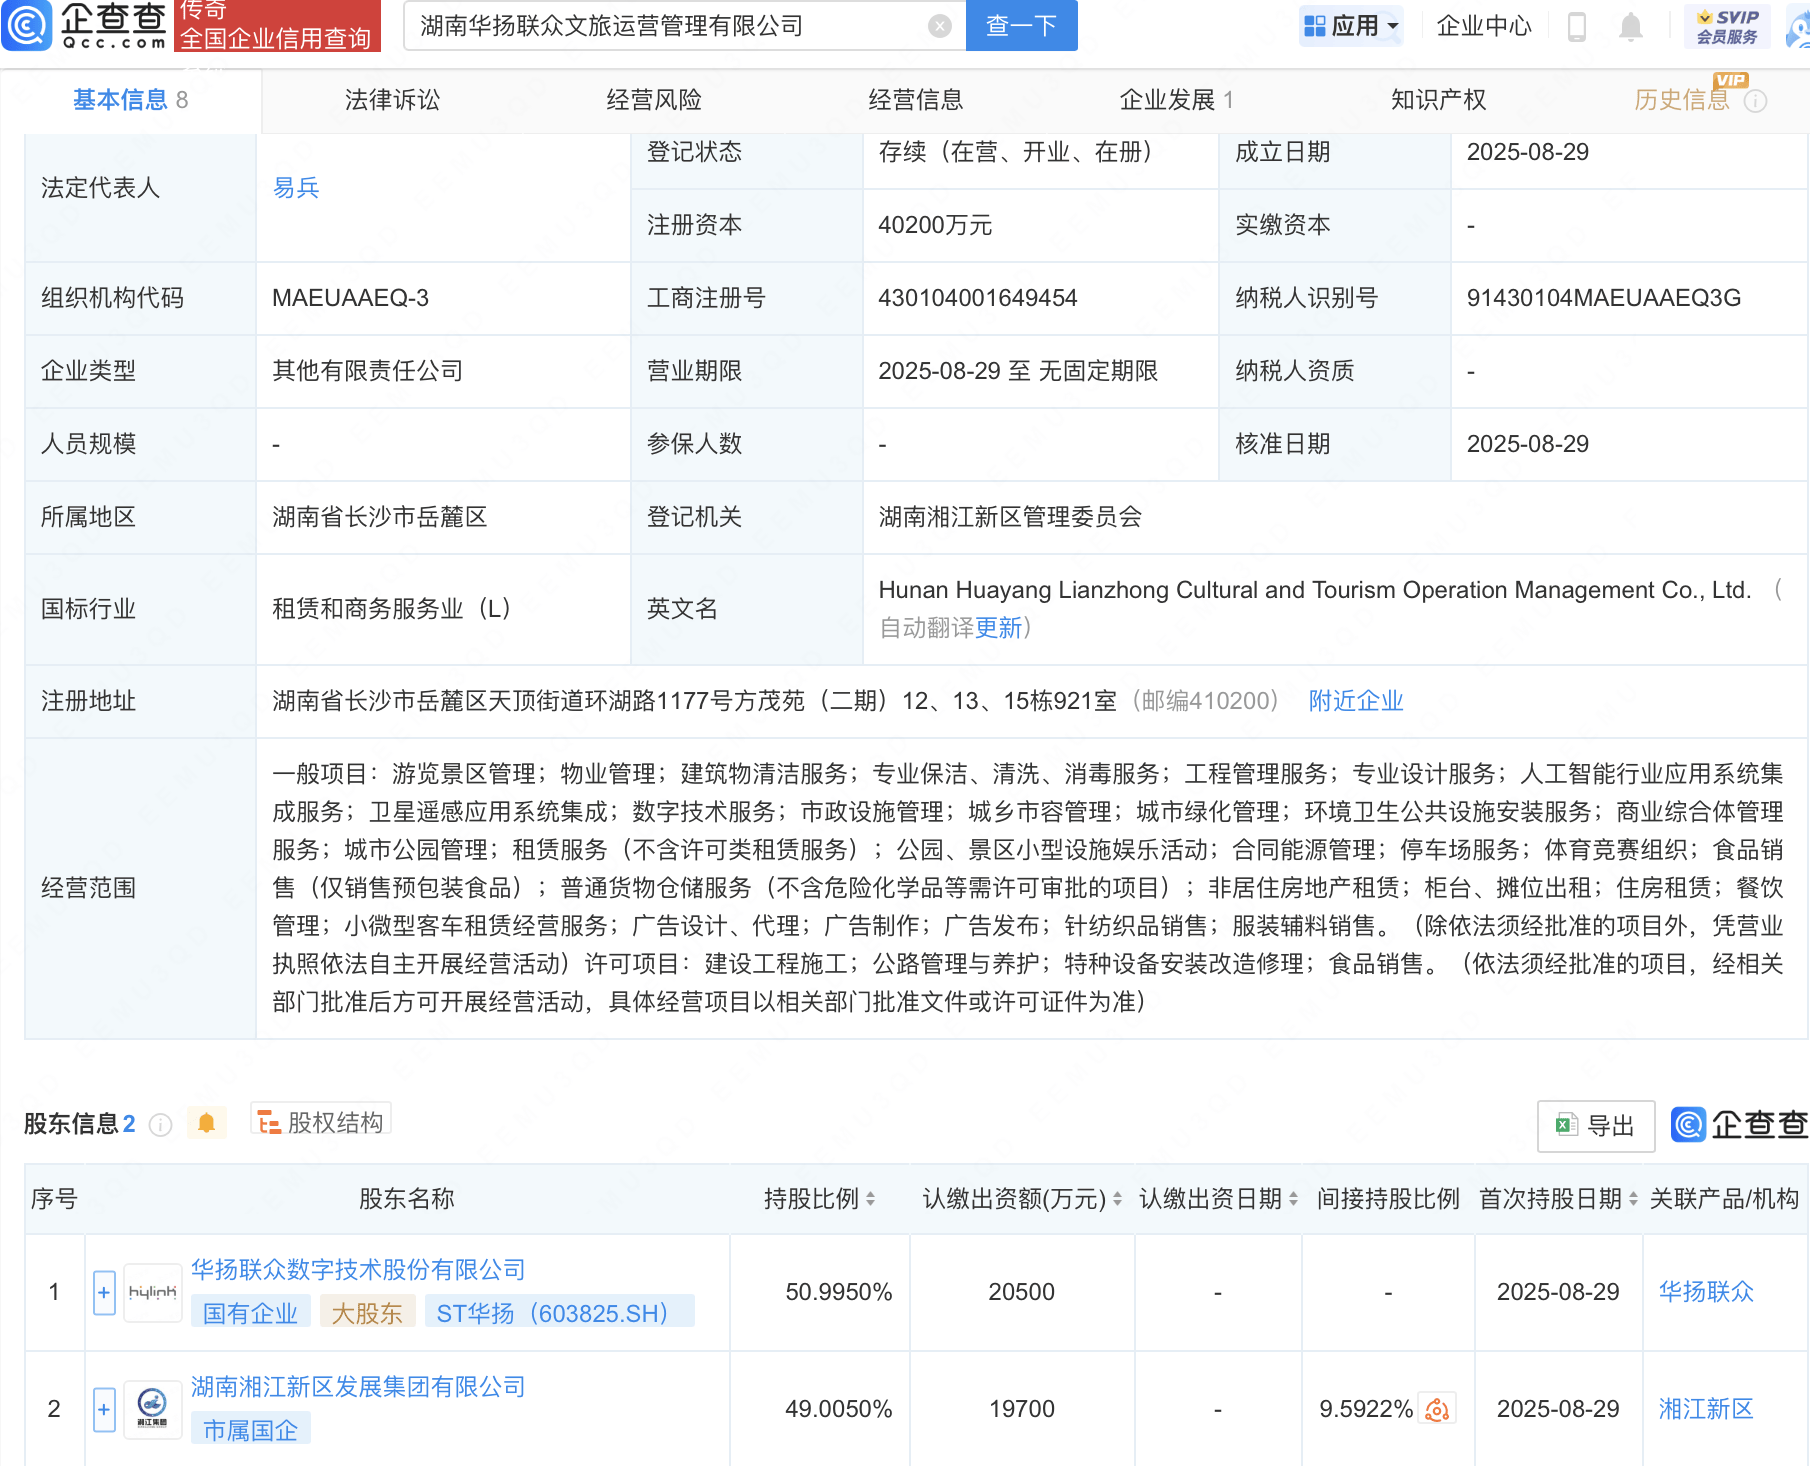Click the SVIP member service icon
Screen dimensions: 1810x1466
tap(1727, 26)
